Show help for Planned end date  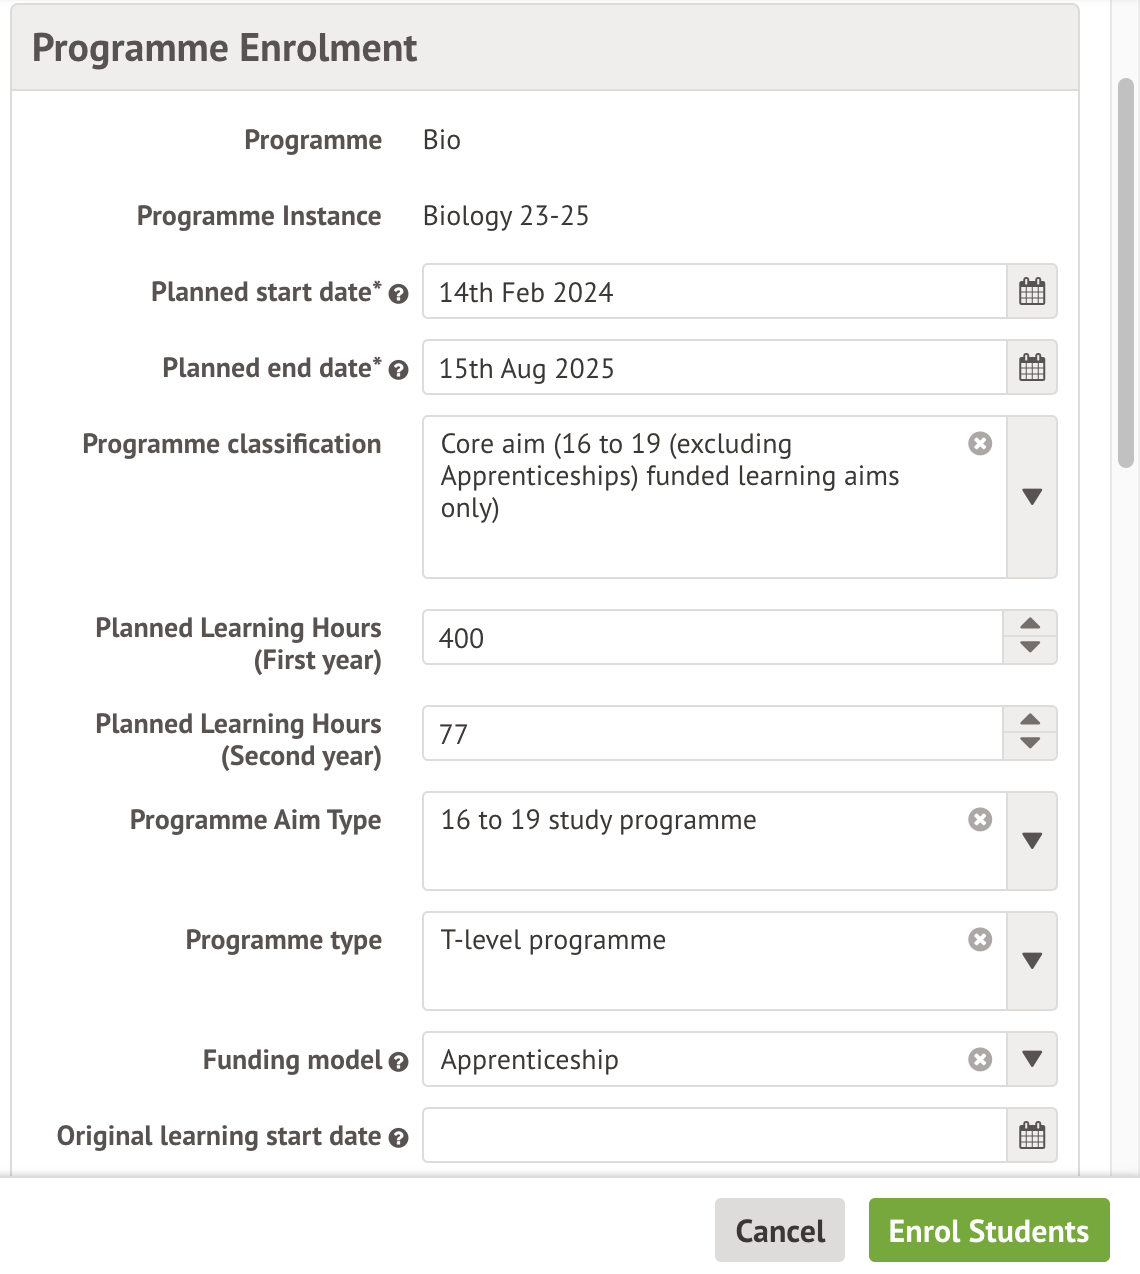(x=398, y=370)
